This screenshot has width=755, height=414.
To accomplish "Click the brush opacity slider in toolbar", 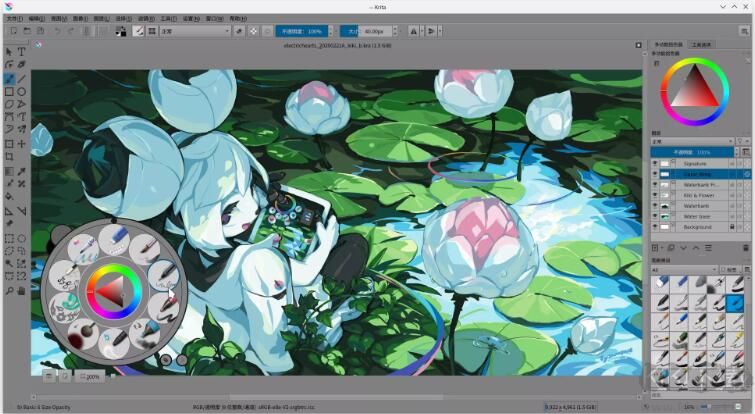I will [x=301, y=31].
